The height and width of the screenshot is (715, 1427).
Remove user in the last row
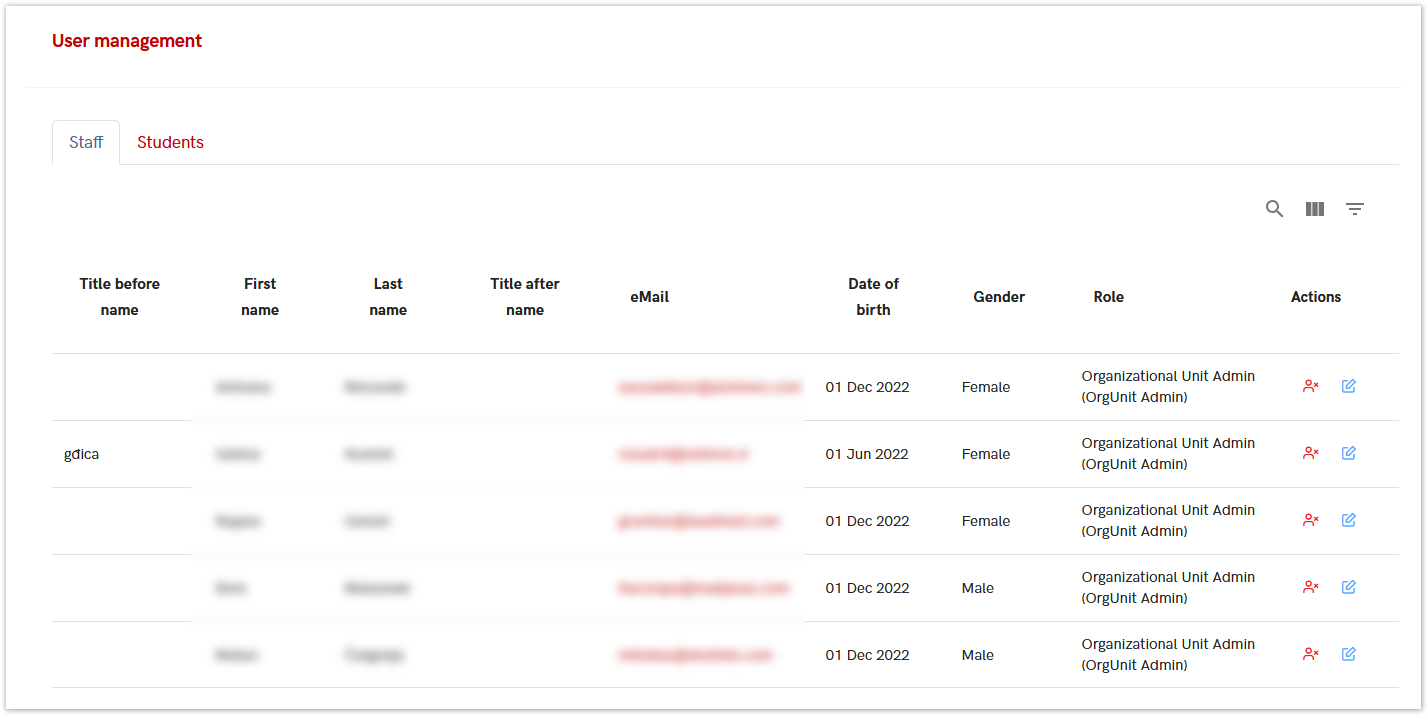coord(1311,654)
